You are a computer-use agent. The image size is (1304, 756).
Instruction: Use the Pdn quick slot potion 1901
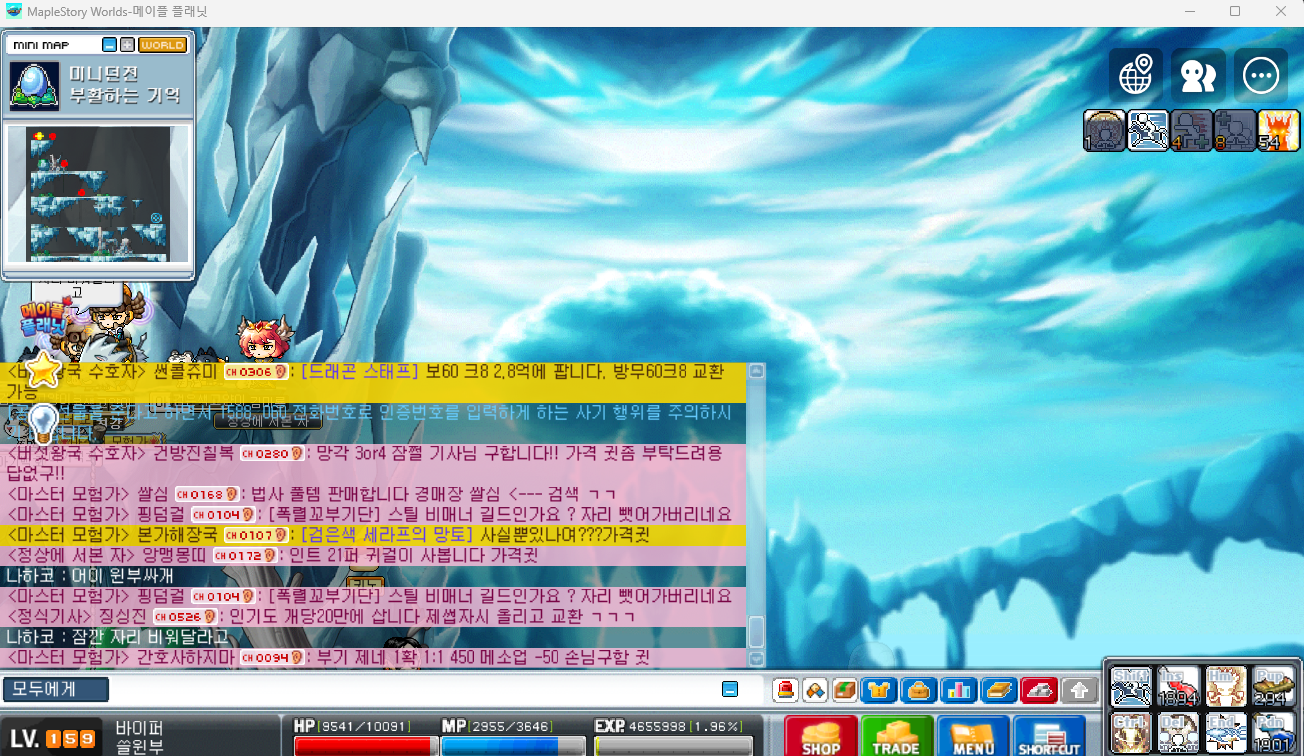pos(1273,732)
